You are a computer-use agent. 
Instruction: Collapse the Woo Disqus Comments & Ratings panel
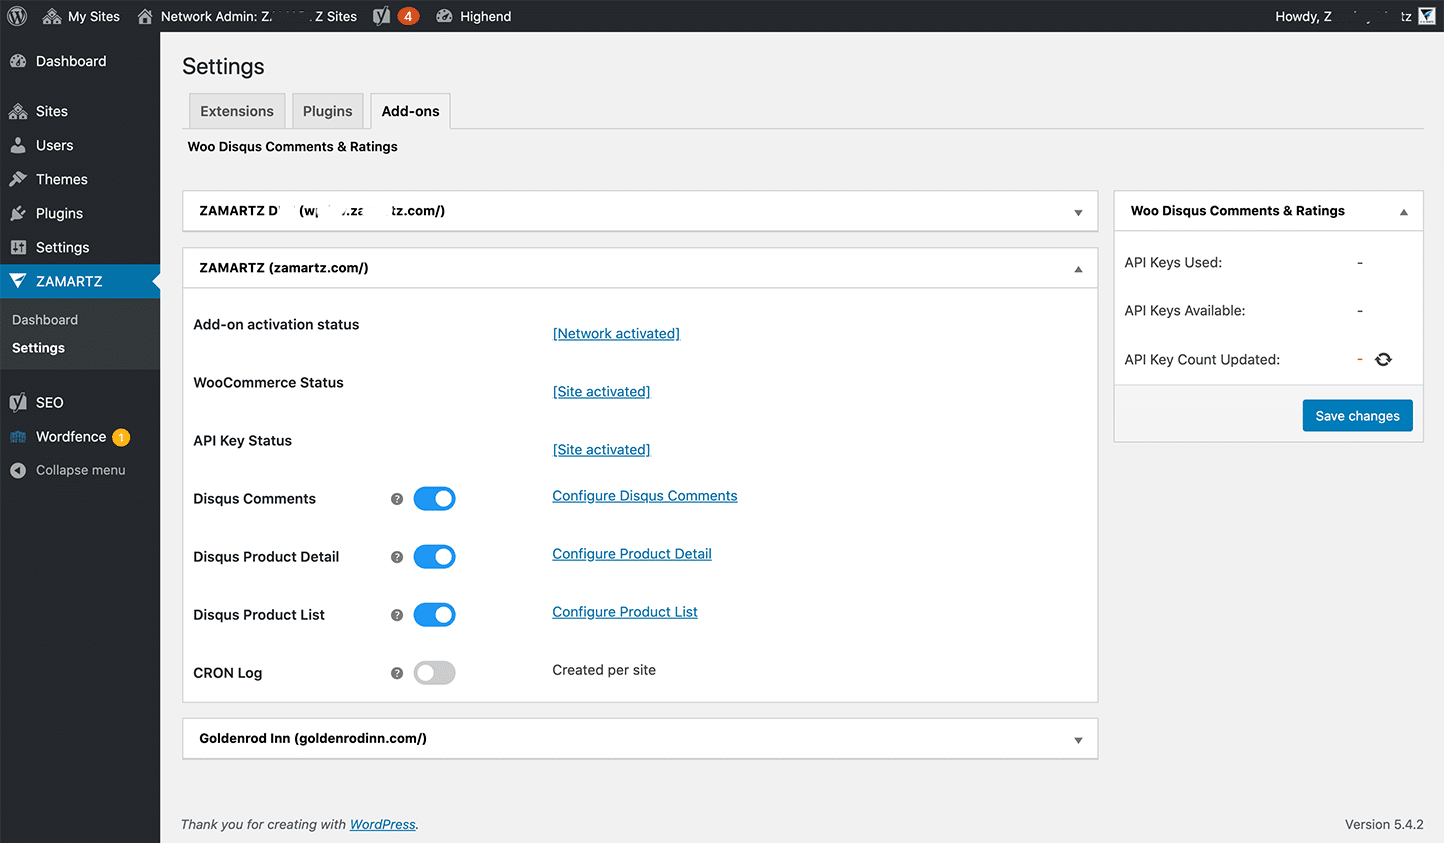(x=1404, y=210)
